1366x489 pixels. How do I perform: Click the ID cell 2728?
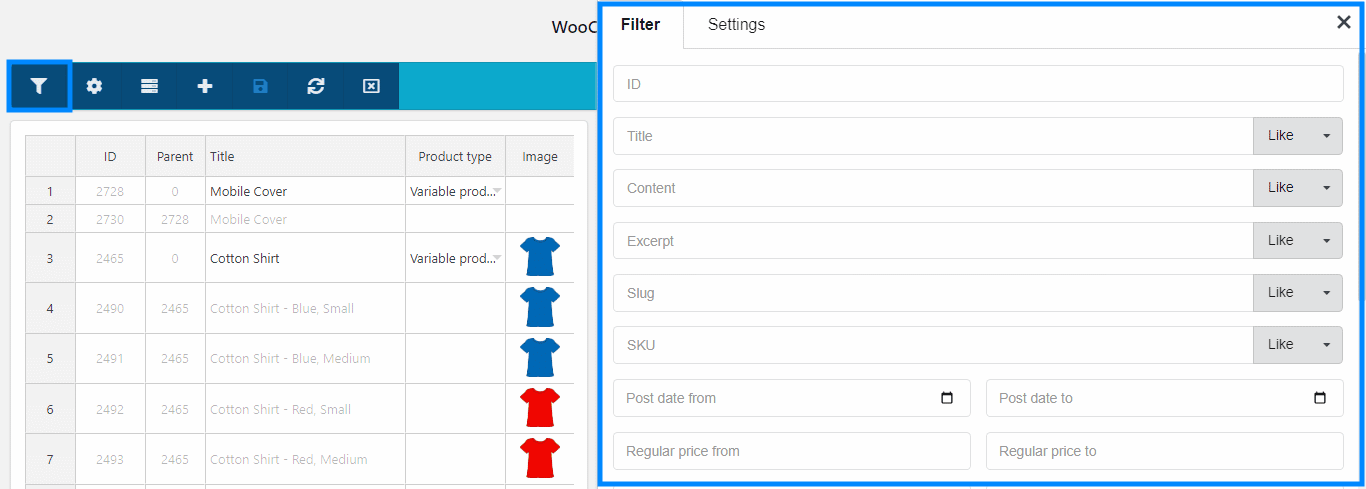tap(110, 191)
